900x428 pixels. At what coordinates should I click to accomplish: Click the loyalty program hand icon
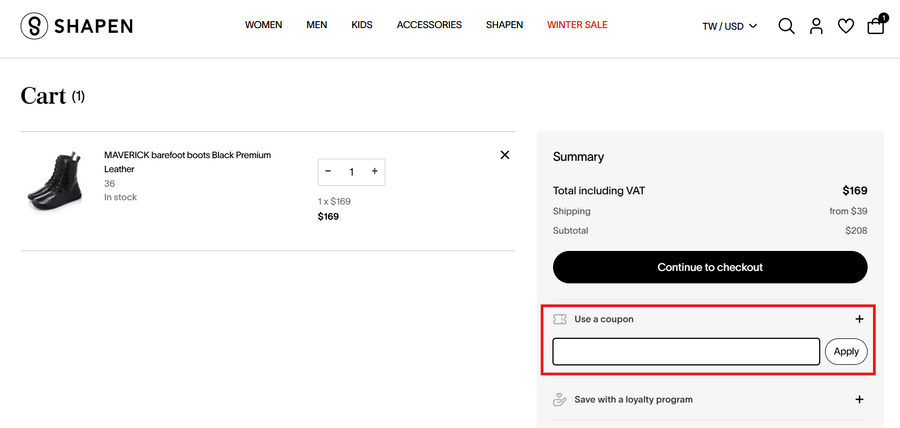coord(560,400)
